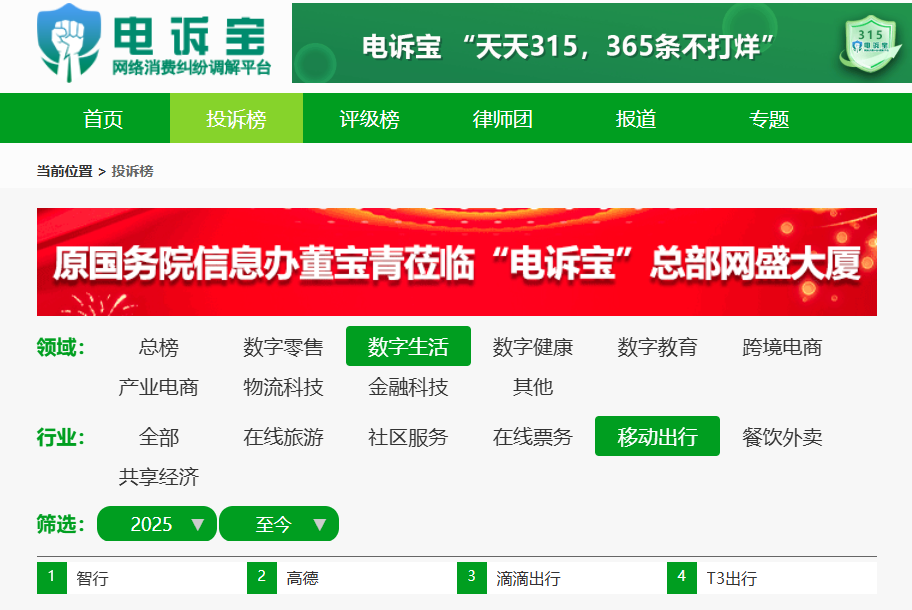
Task: Select the 数字生活 domain filter
Action: tap(408, 347)
